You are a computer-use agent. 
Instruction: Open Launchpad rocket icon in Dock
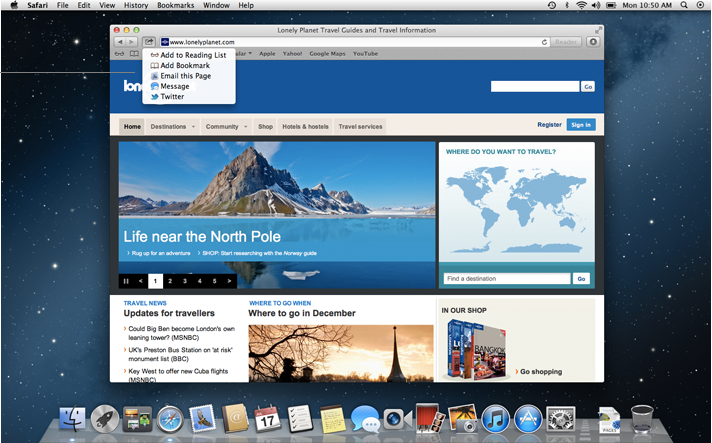pos(105,418)
